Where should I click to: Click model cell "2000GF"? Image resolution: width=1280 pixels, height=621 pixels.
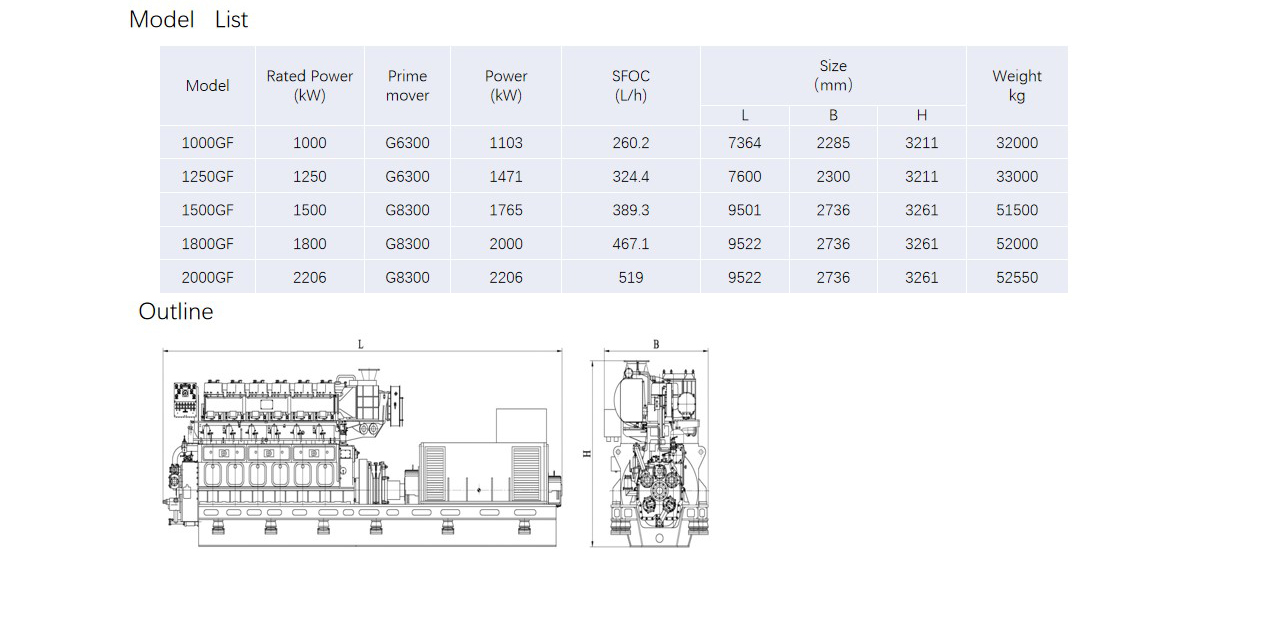coord(208,278)
